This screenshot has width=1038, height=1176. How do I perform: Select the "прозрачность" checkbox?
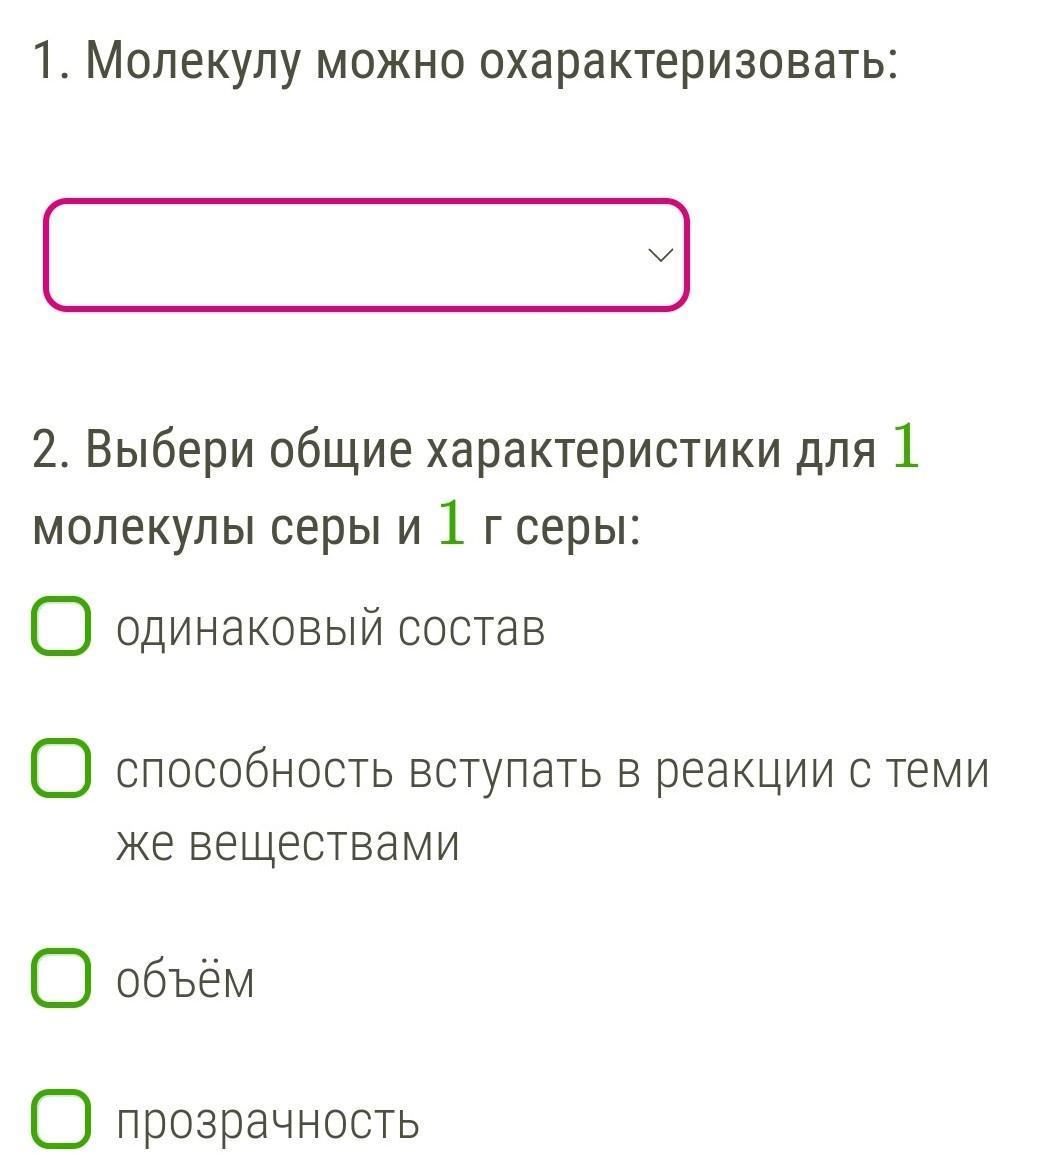61,1119
